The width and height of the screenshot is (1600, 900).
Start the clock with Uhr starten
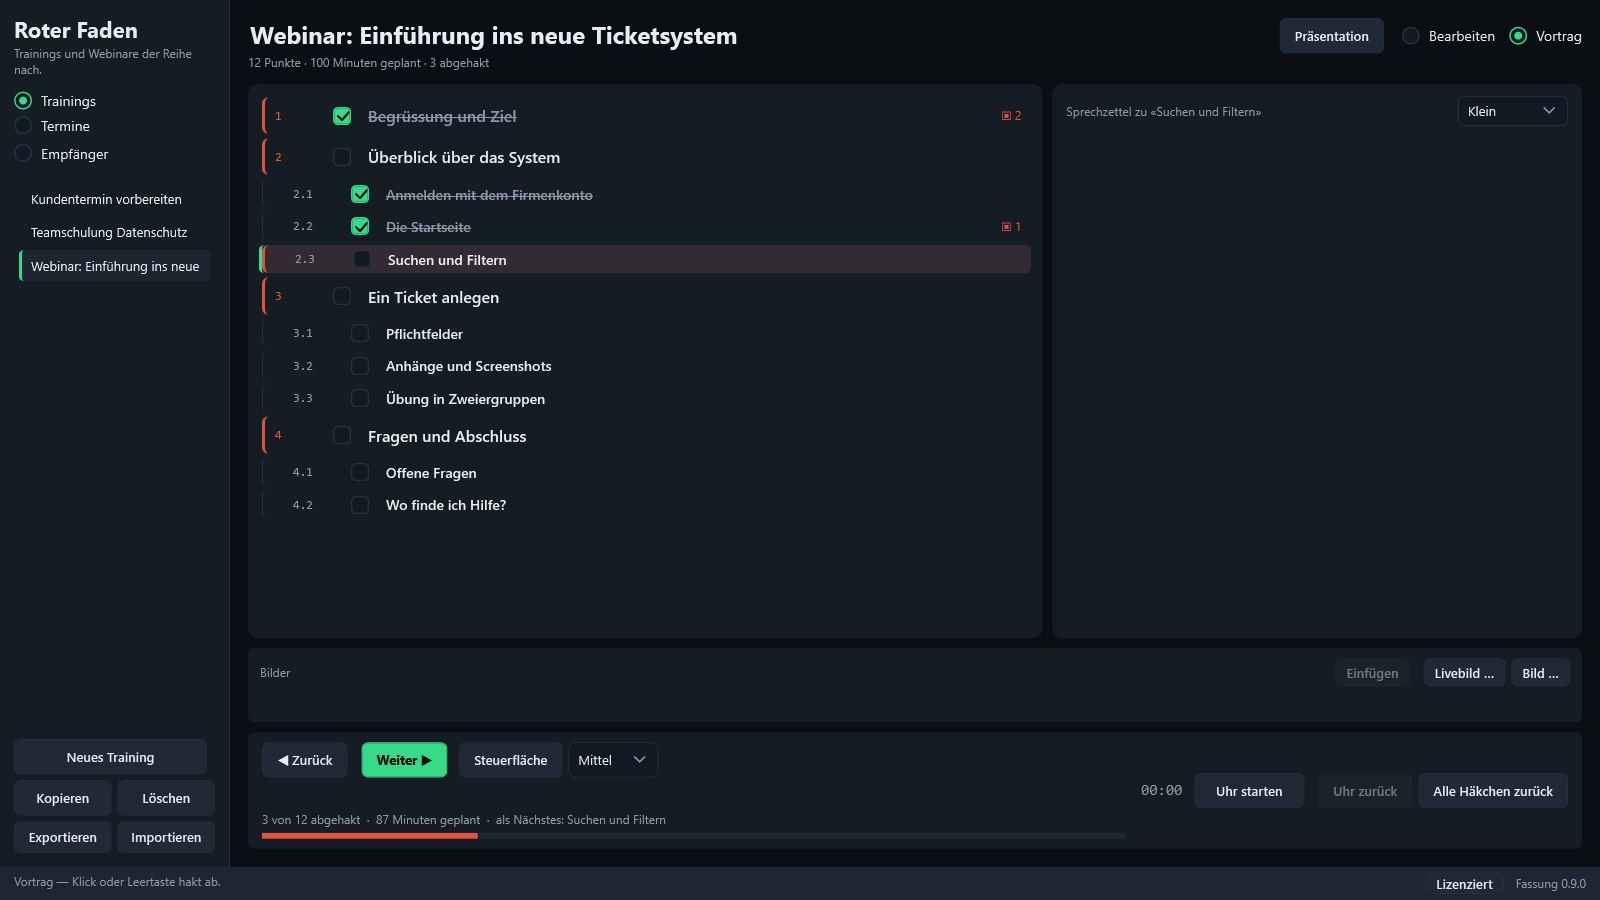(x=1249, y=791)
